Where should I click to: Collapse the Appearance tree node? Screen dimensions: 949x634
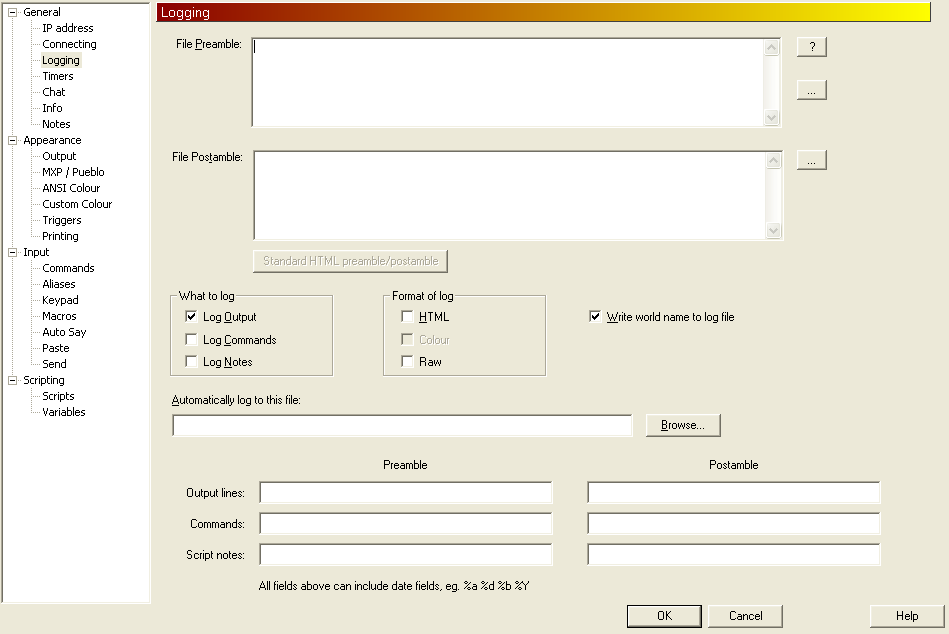[x=13, y=140]
